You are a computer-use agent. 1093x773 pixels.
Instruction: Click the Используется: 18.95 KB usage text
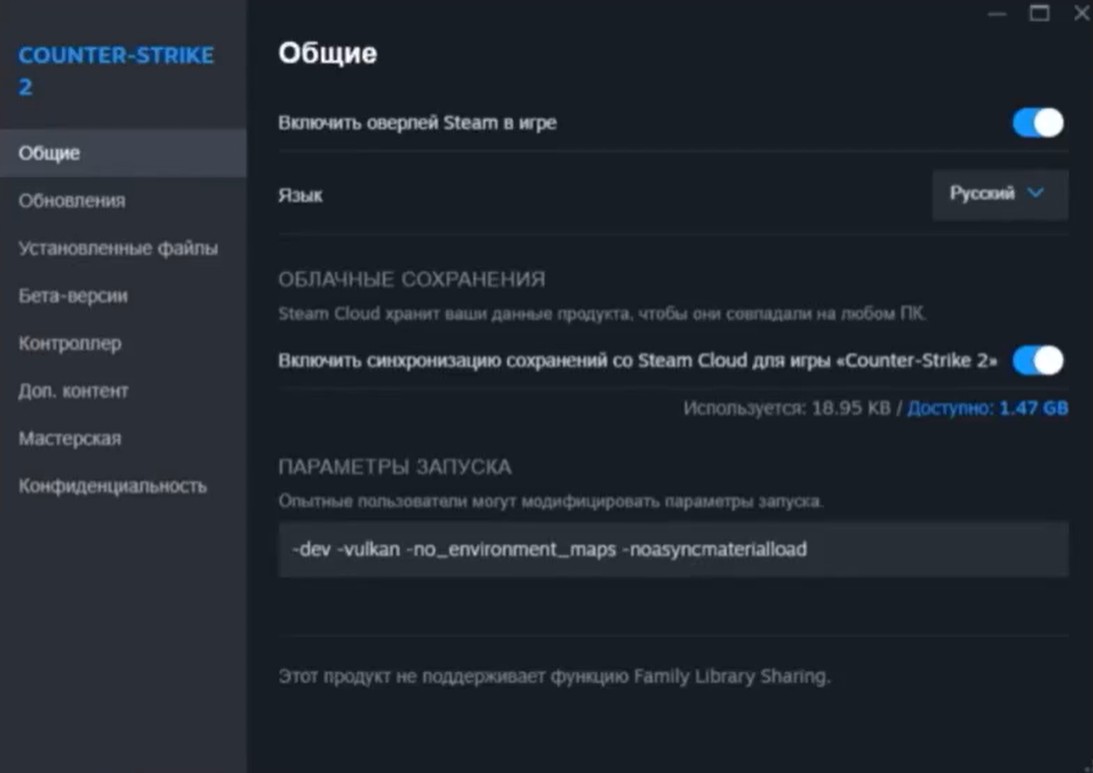788,408
